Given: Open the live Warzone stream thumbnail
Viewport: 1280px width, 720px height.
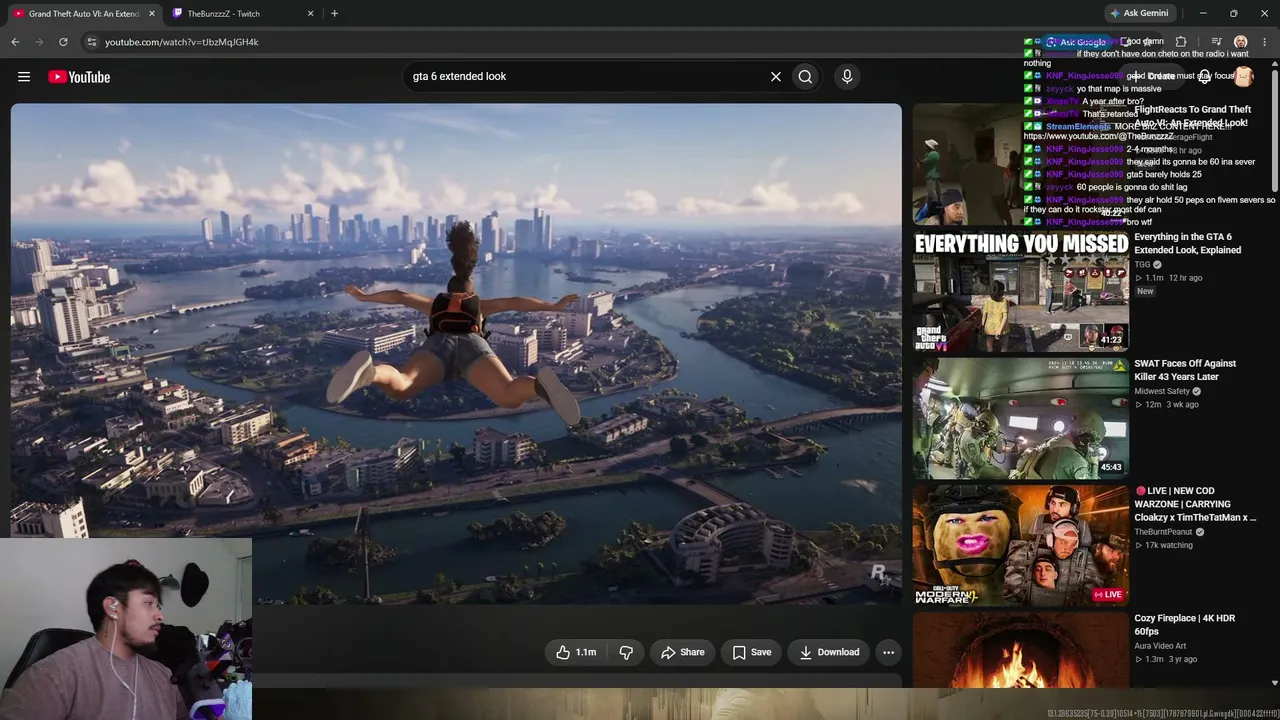Looking at the screenshot, I should (1021, 545).
